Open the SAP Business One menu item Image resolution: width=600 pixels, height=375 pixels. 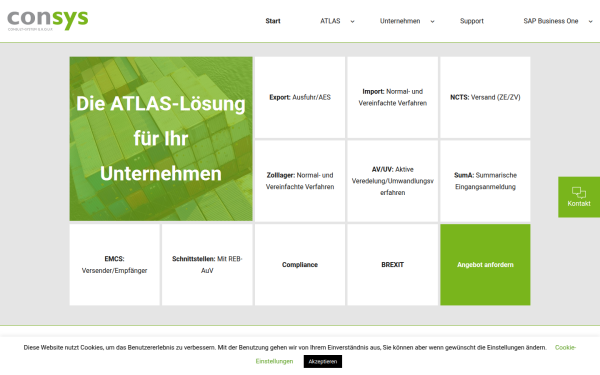click(x=551, y=21)
